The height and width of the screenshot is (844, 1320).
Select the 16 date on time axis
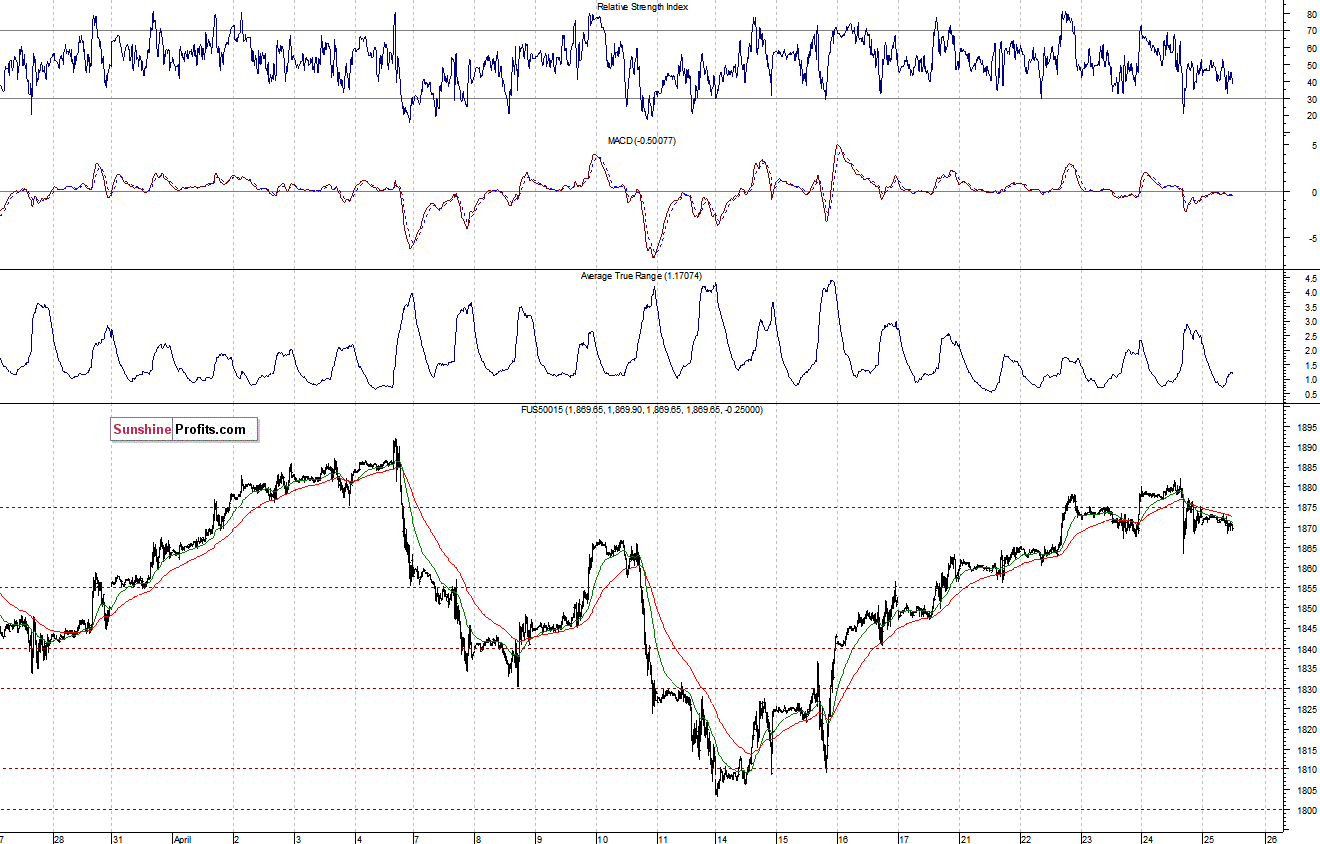coord(843,839)
